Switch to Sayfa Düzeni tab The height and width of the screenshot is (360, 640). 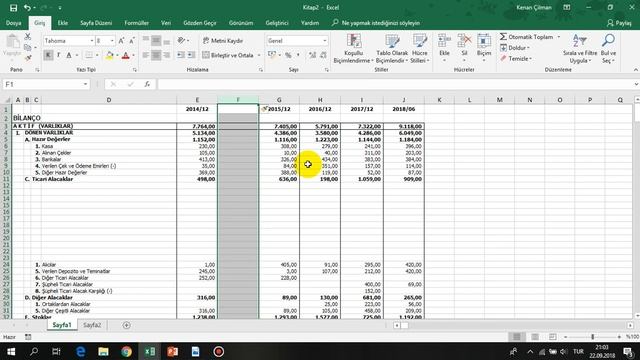96,23
